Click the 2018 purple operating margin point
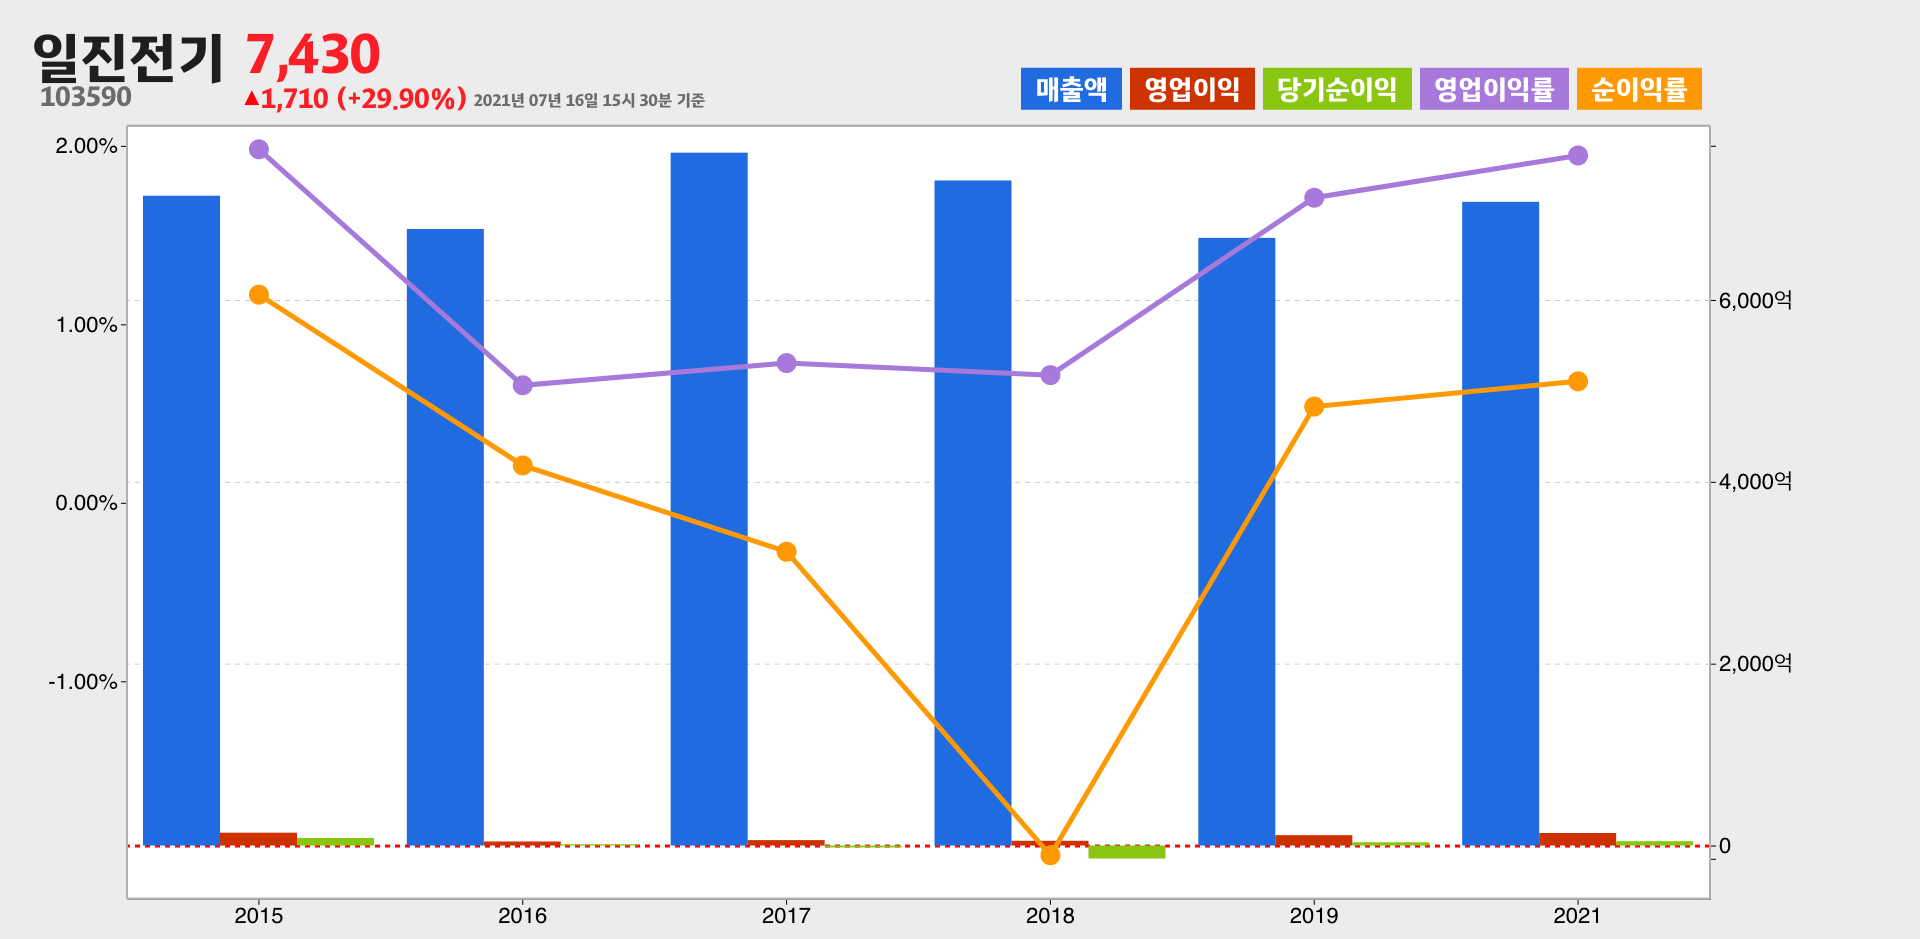The image size is (1920, 939). click(1050, 375)
